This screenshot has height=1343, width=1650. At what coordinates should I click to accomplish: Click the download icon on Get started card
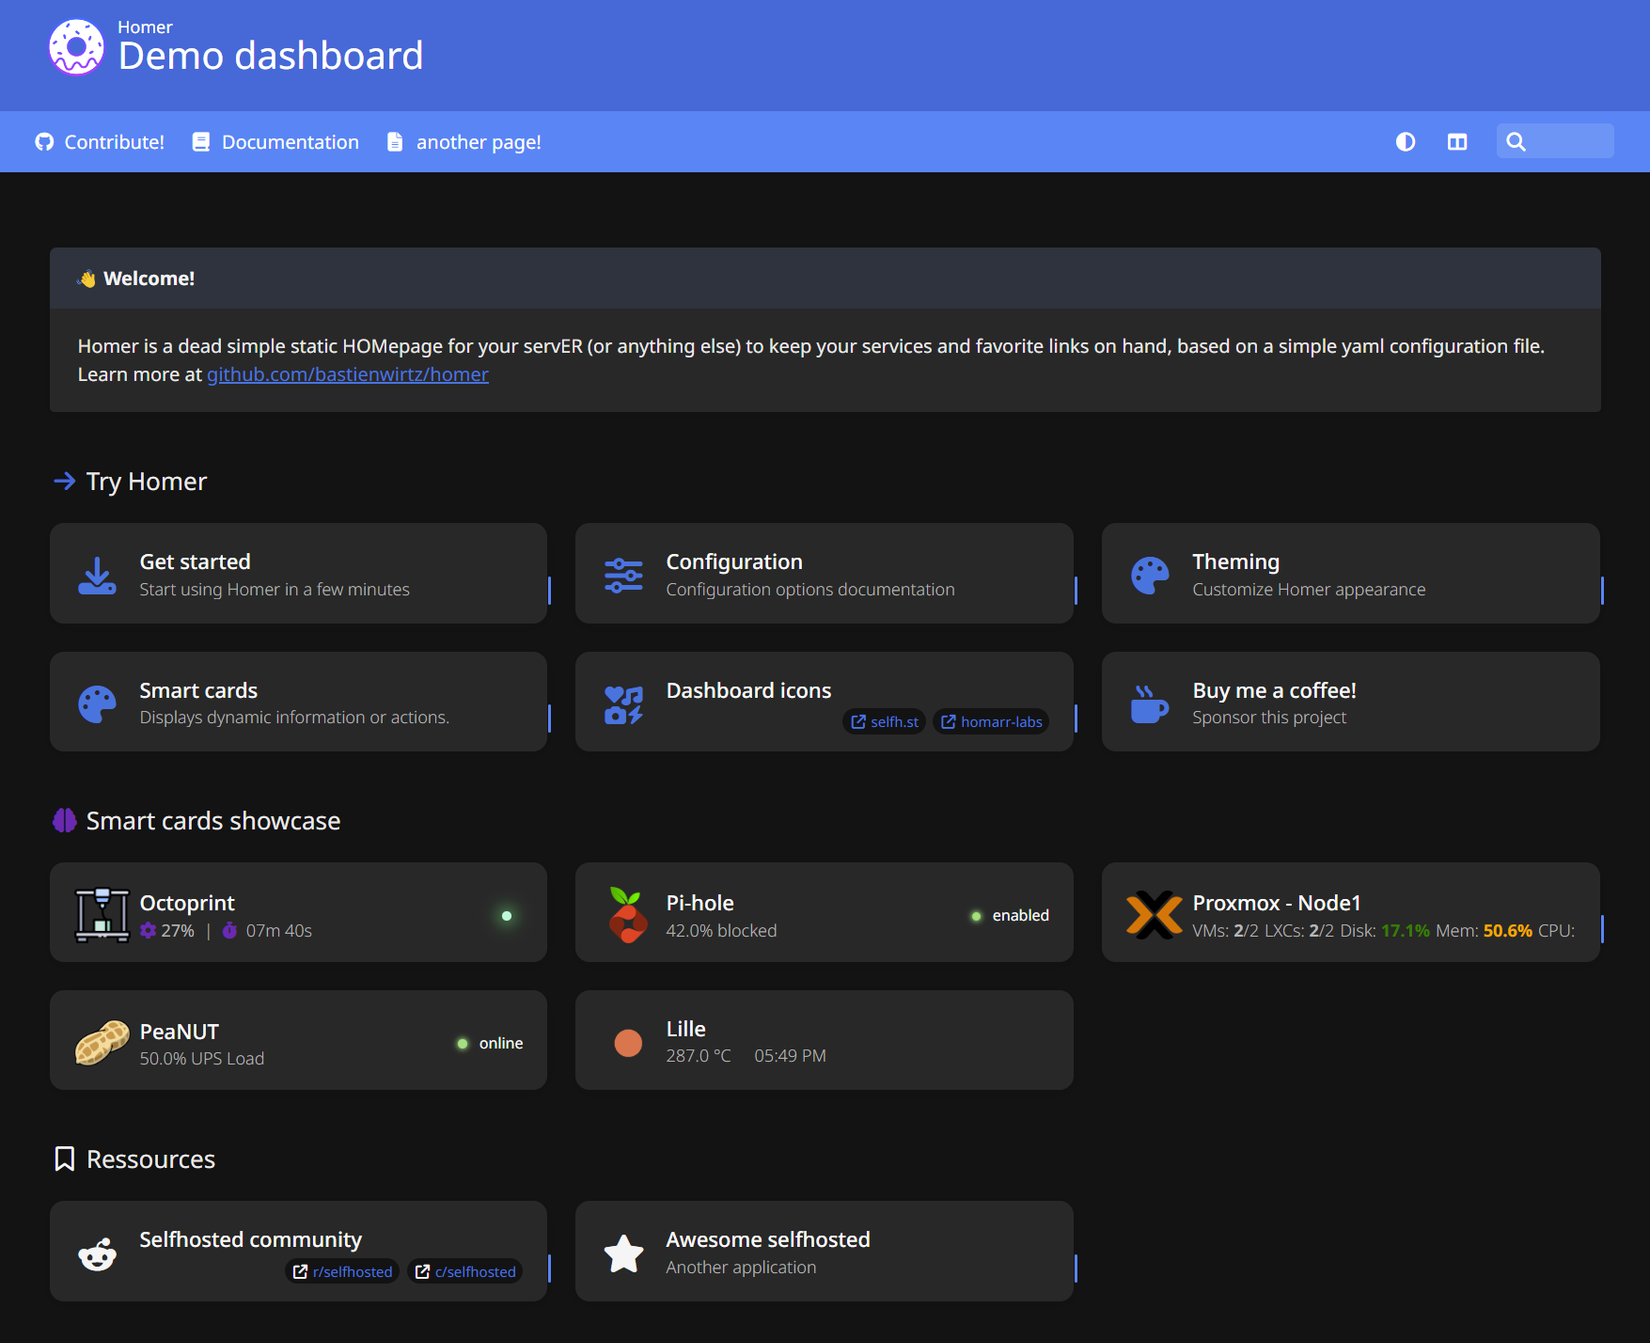pos(97,574)
